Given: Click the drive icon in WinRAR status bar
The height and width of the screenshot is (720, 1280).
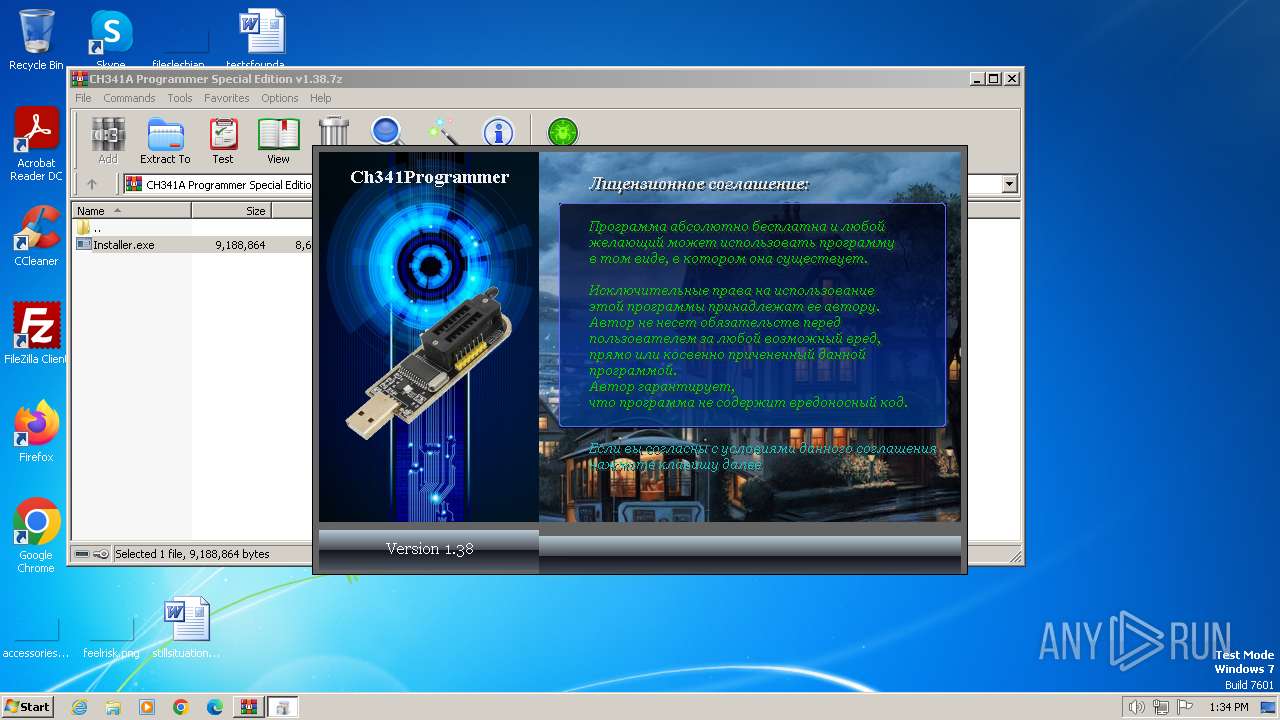Looking at the screenshot, I should (x=82, y=554).
